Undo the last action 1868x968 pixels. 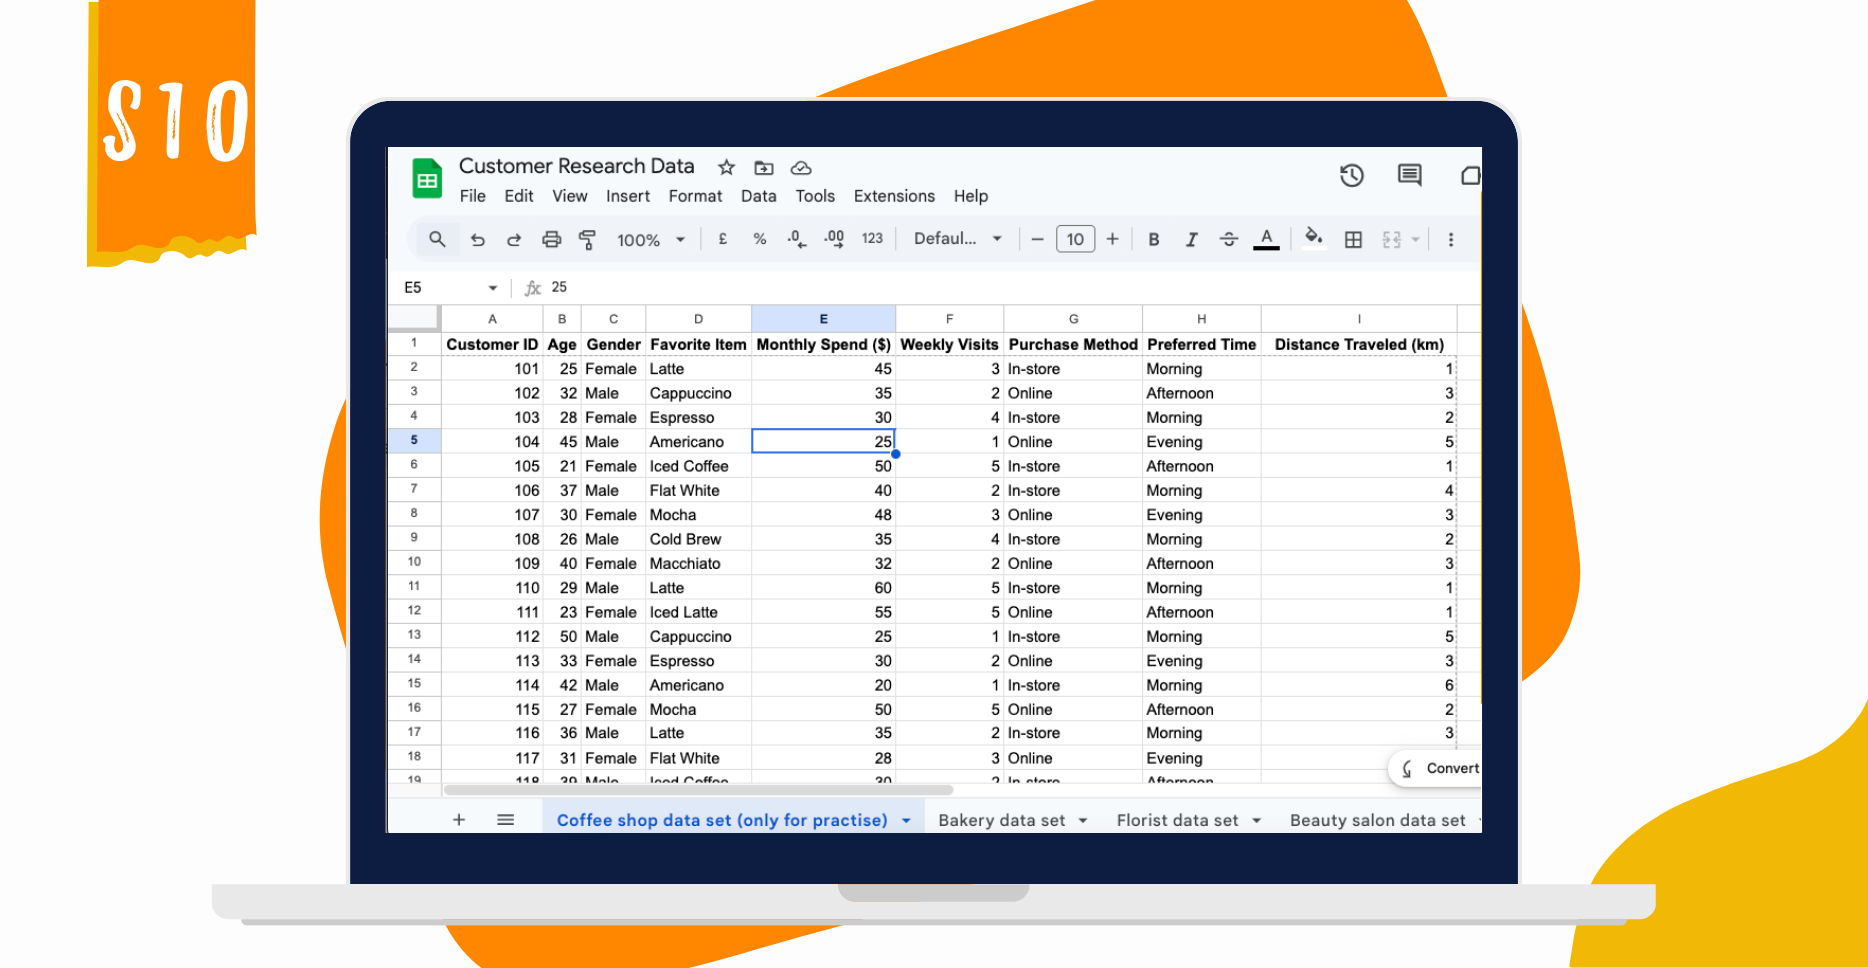point(477,239)
